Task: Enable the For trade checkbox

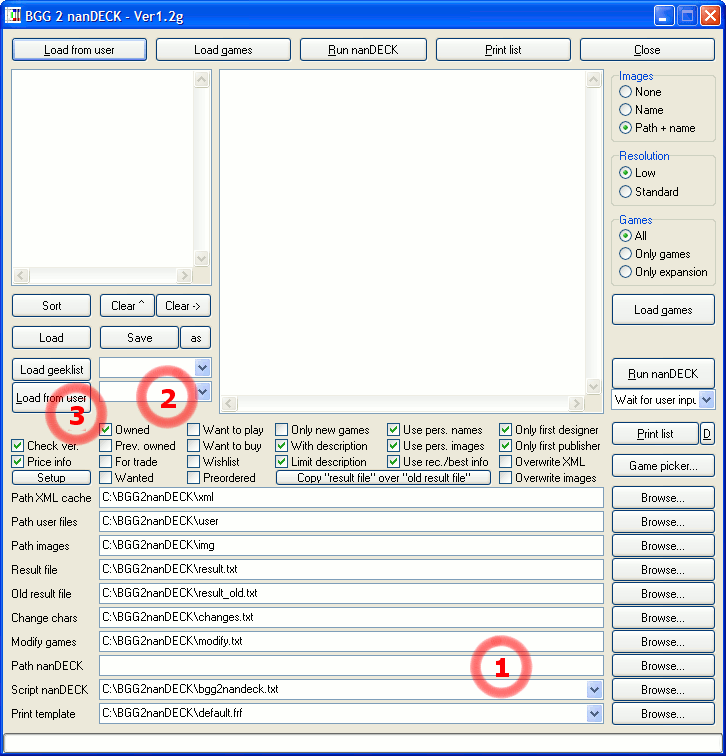Action: pyautogui.click(x=106, y=461)
